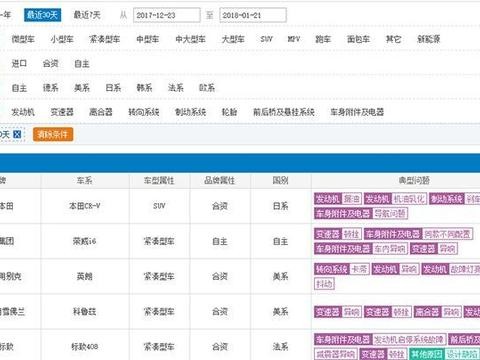Click the 典型问题 column header
Screen dimensions: 480x360
(414, 181)
